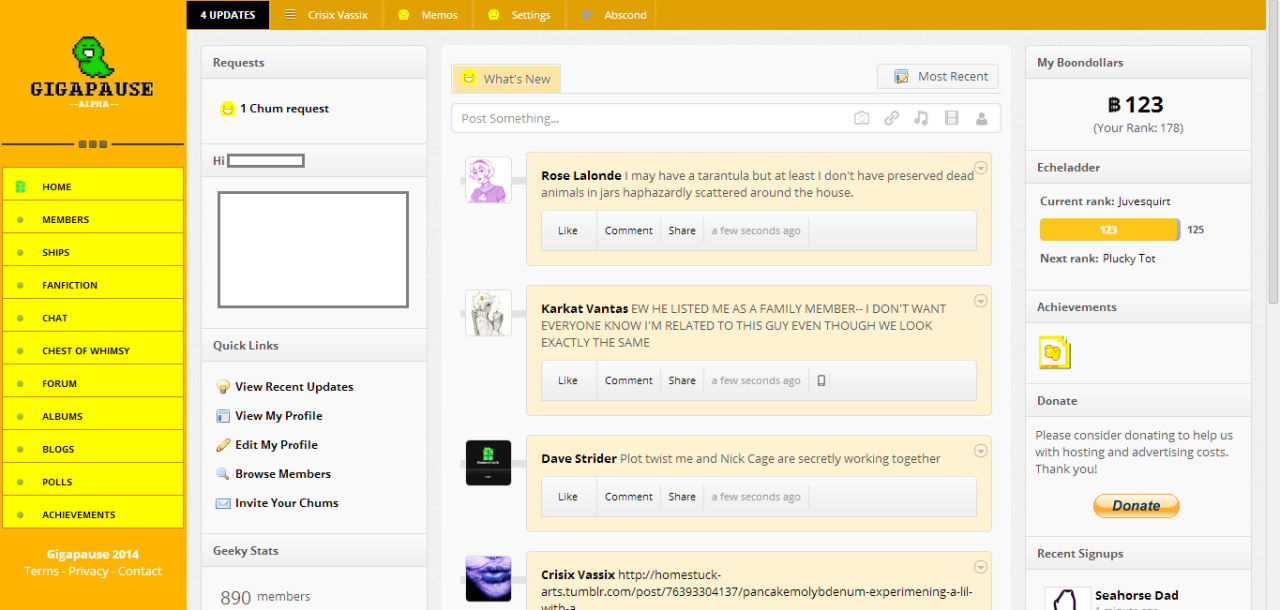Attach a video using the film icon
The image size is (1280, 610).
[x=951, y=118]
